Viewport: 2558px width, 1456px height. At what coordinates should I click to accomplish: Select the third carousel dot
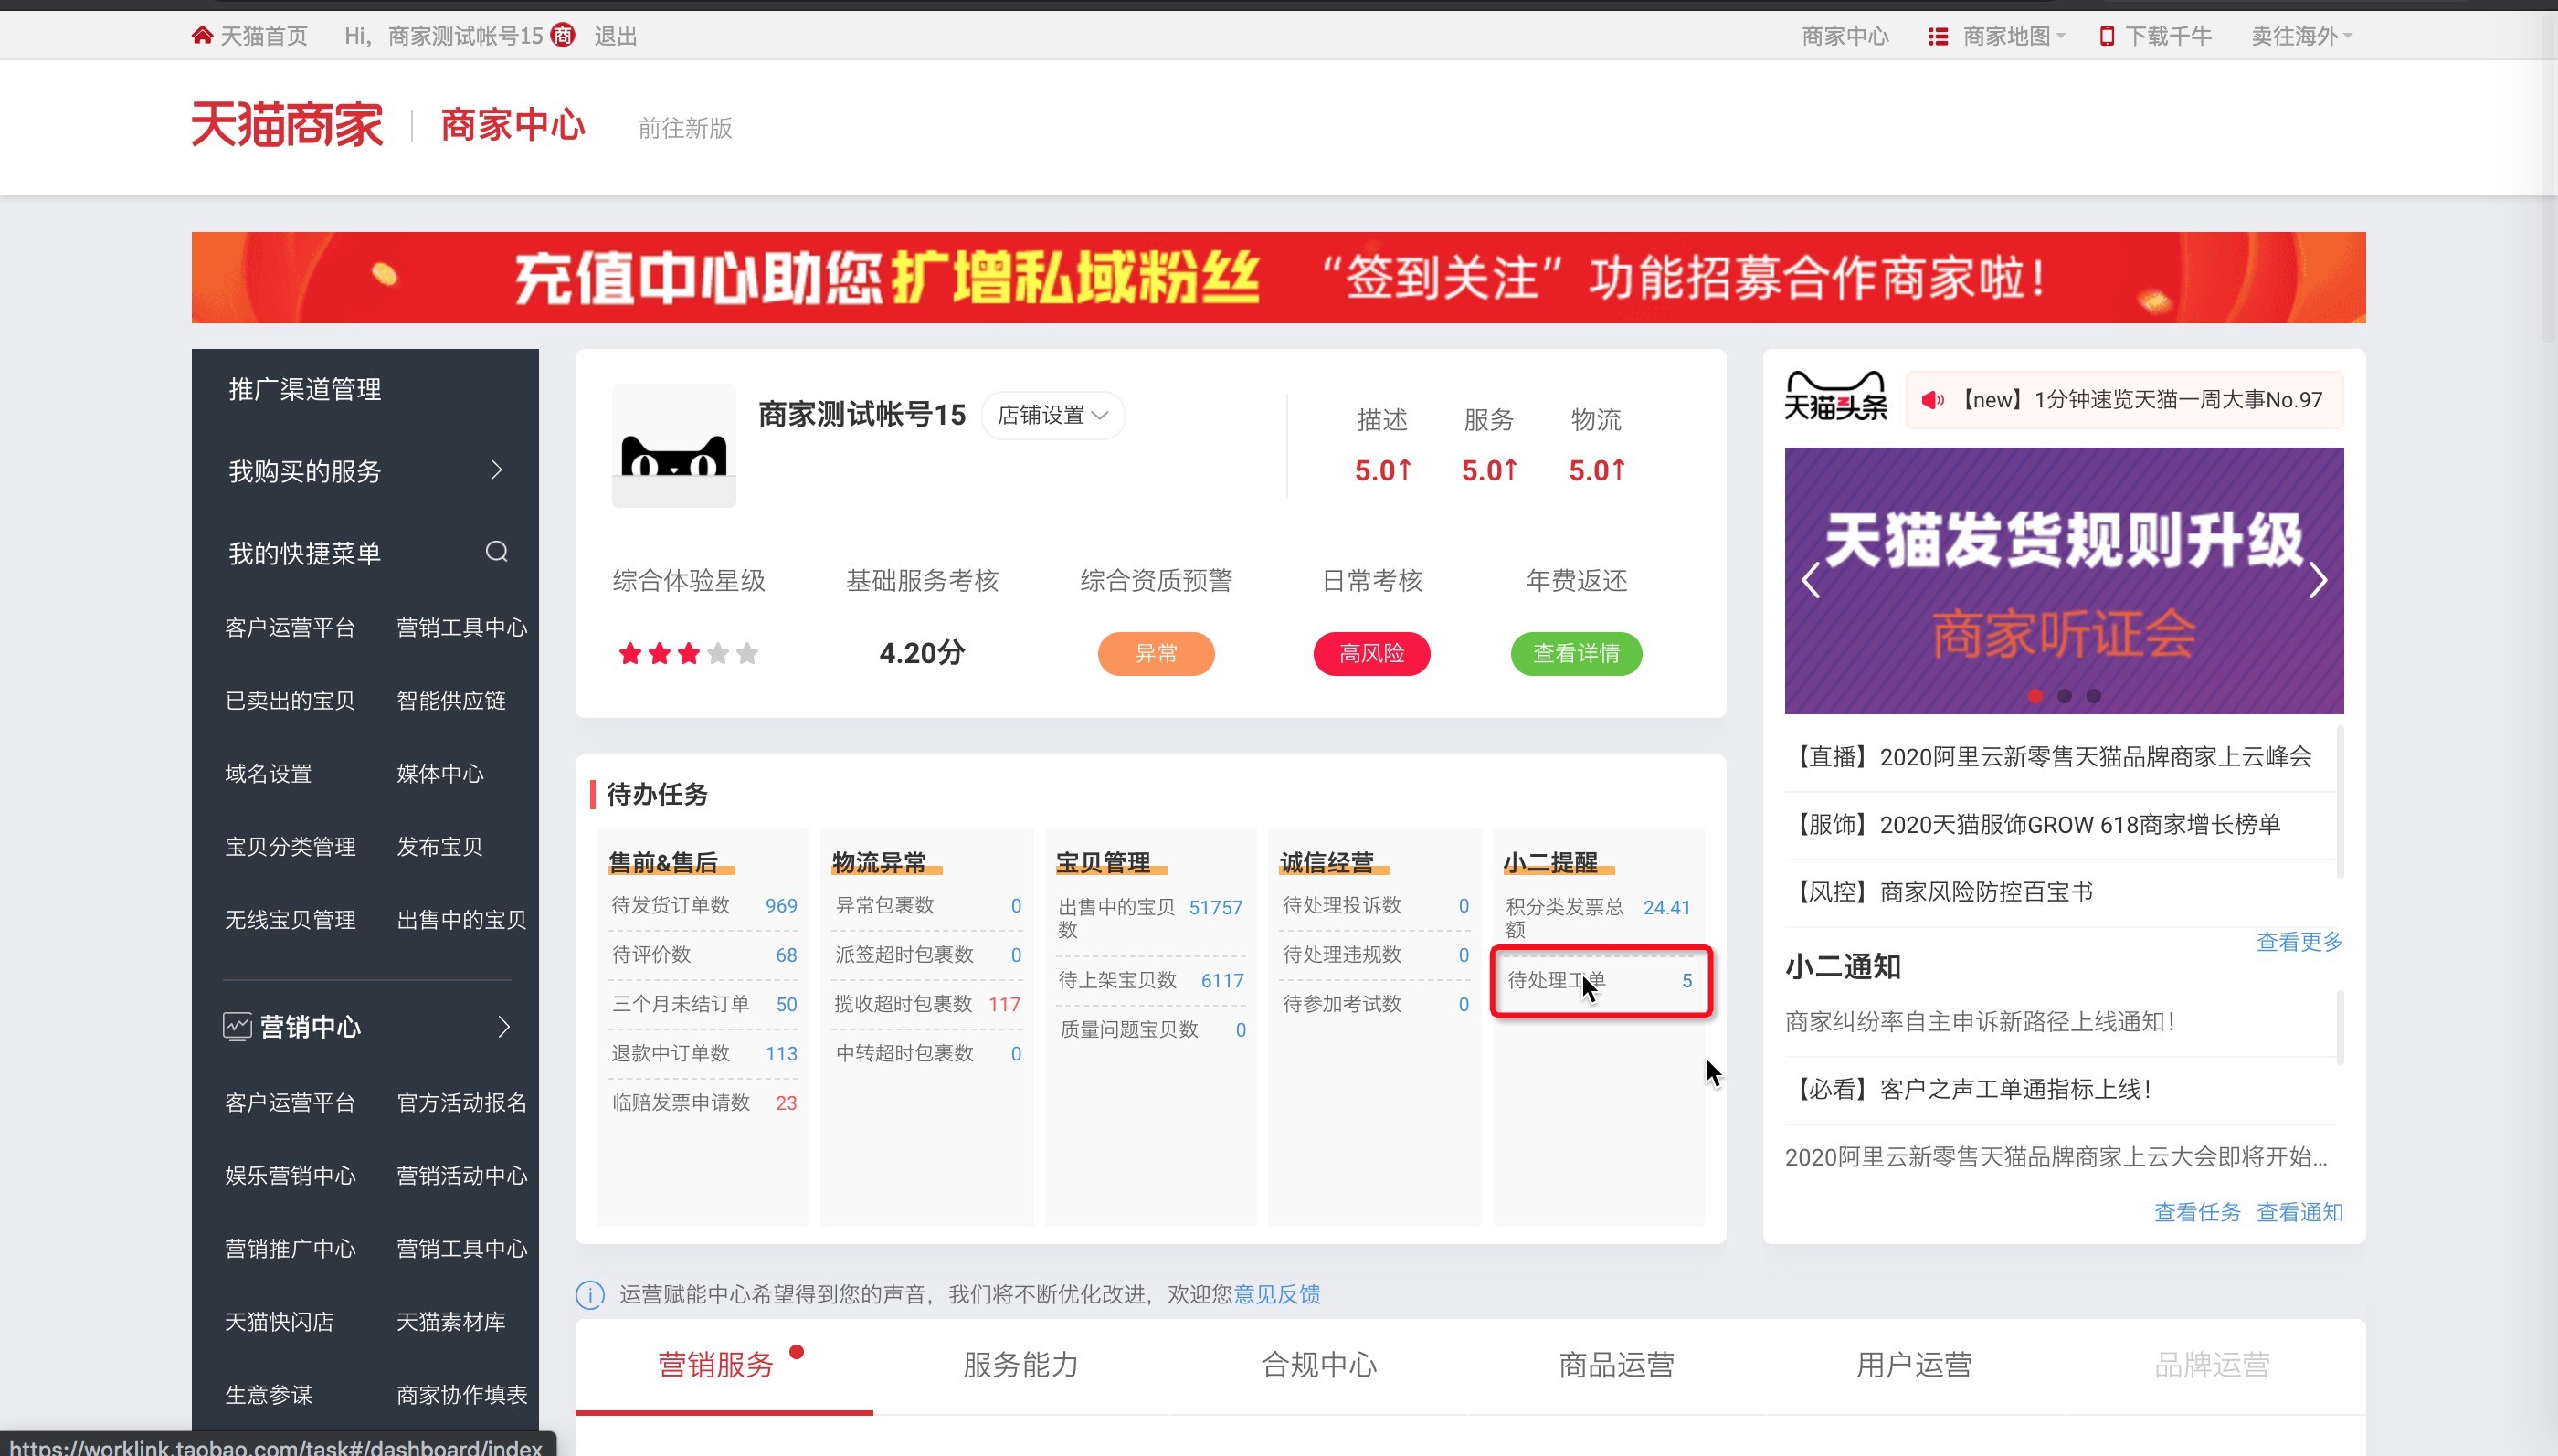[x=2093, y=696]
